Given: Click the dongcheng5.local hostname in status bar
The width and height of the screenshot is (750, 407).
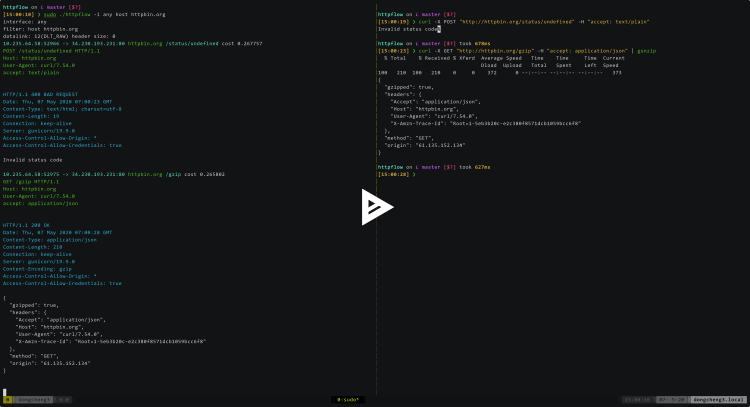Looking at the screenshot, I should (x=718, y=398).
